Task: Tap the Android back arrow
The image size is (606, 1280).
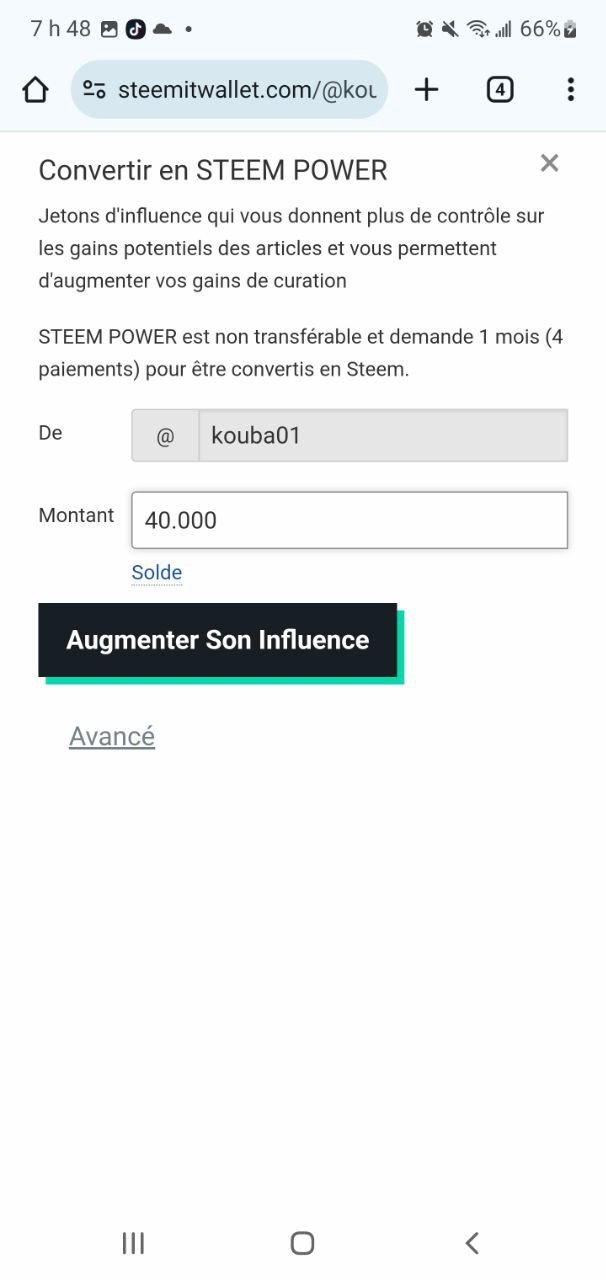Action: [472, 1243]
